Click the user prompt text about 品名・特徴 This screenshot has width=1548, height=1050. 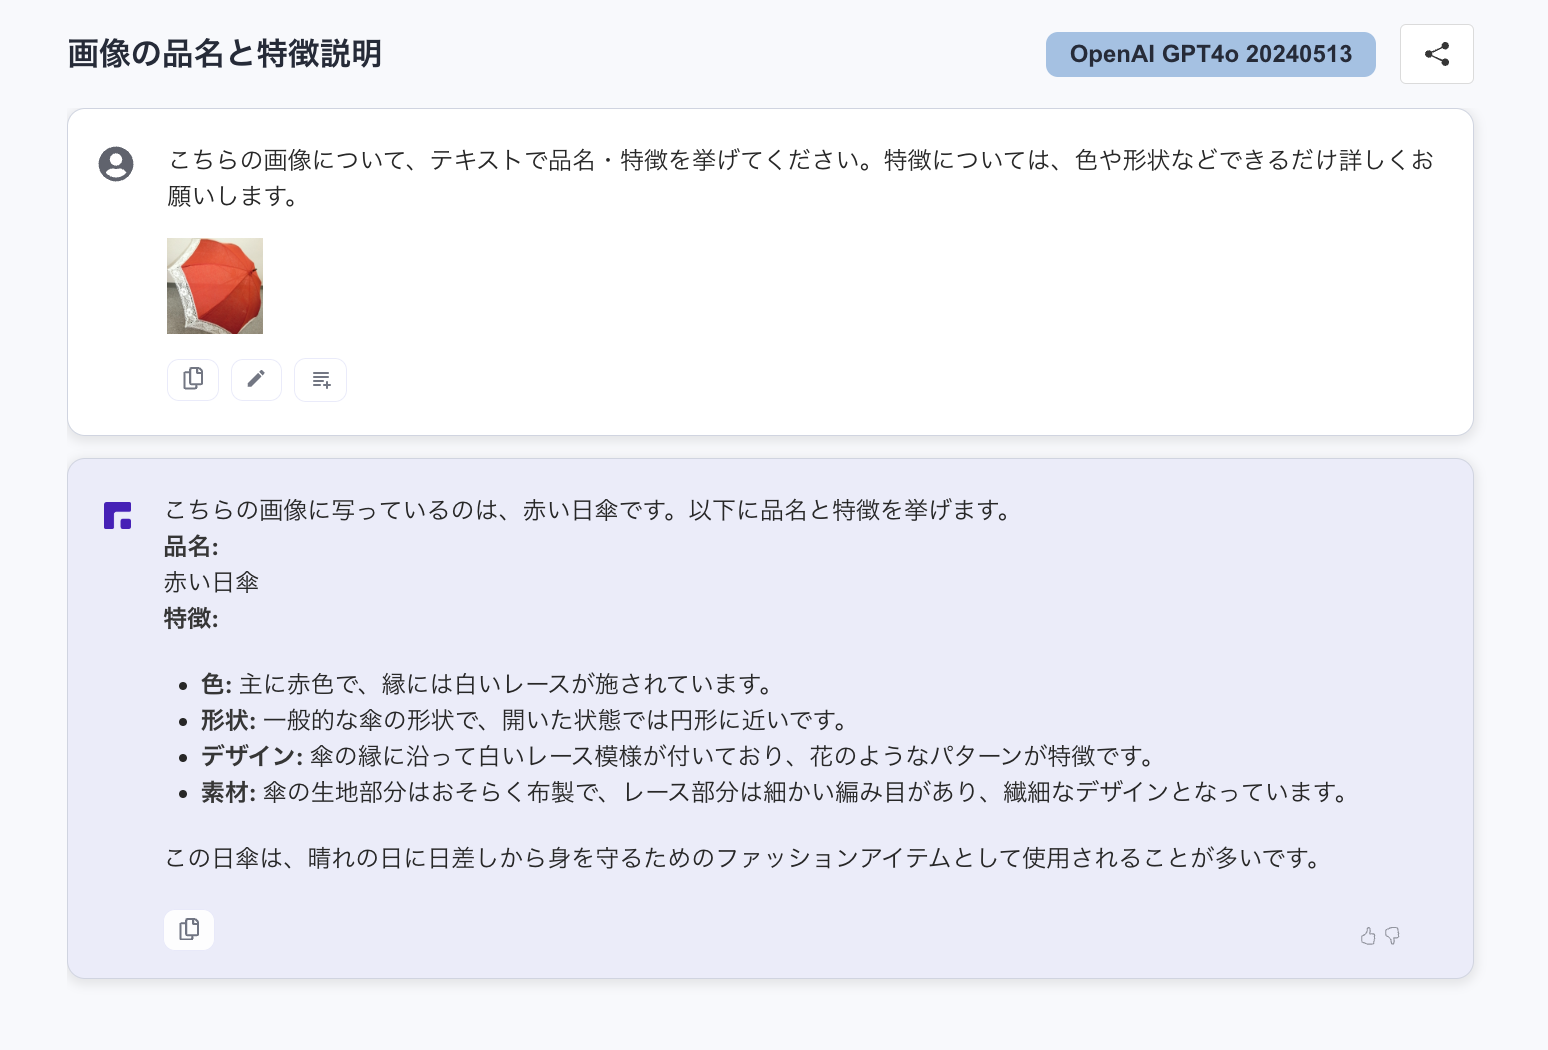(801, 178)
